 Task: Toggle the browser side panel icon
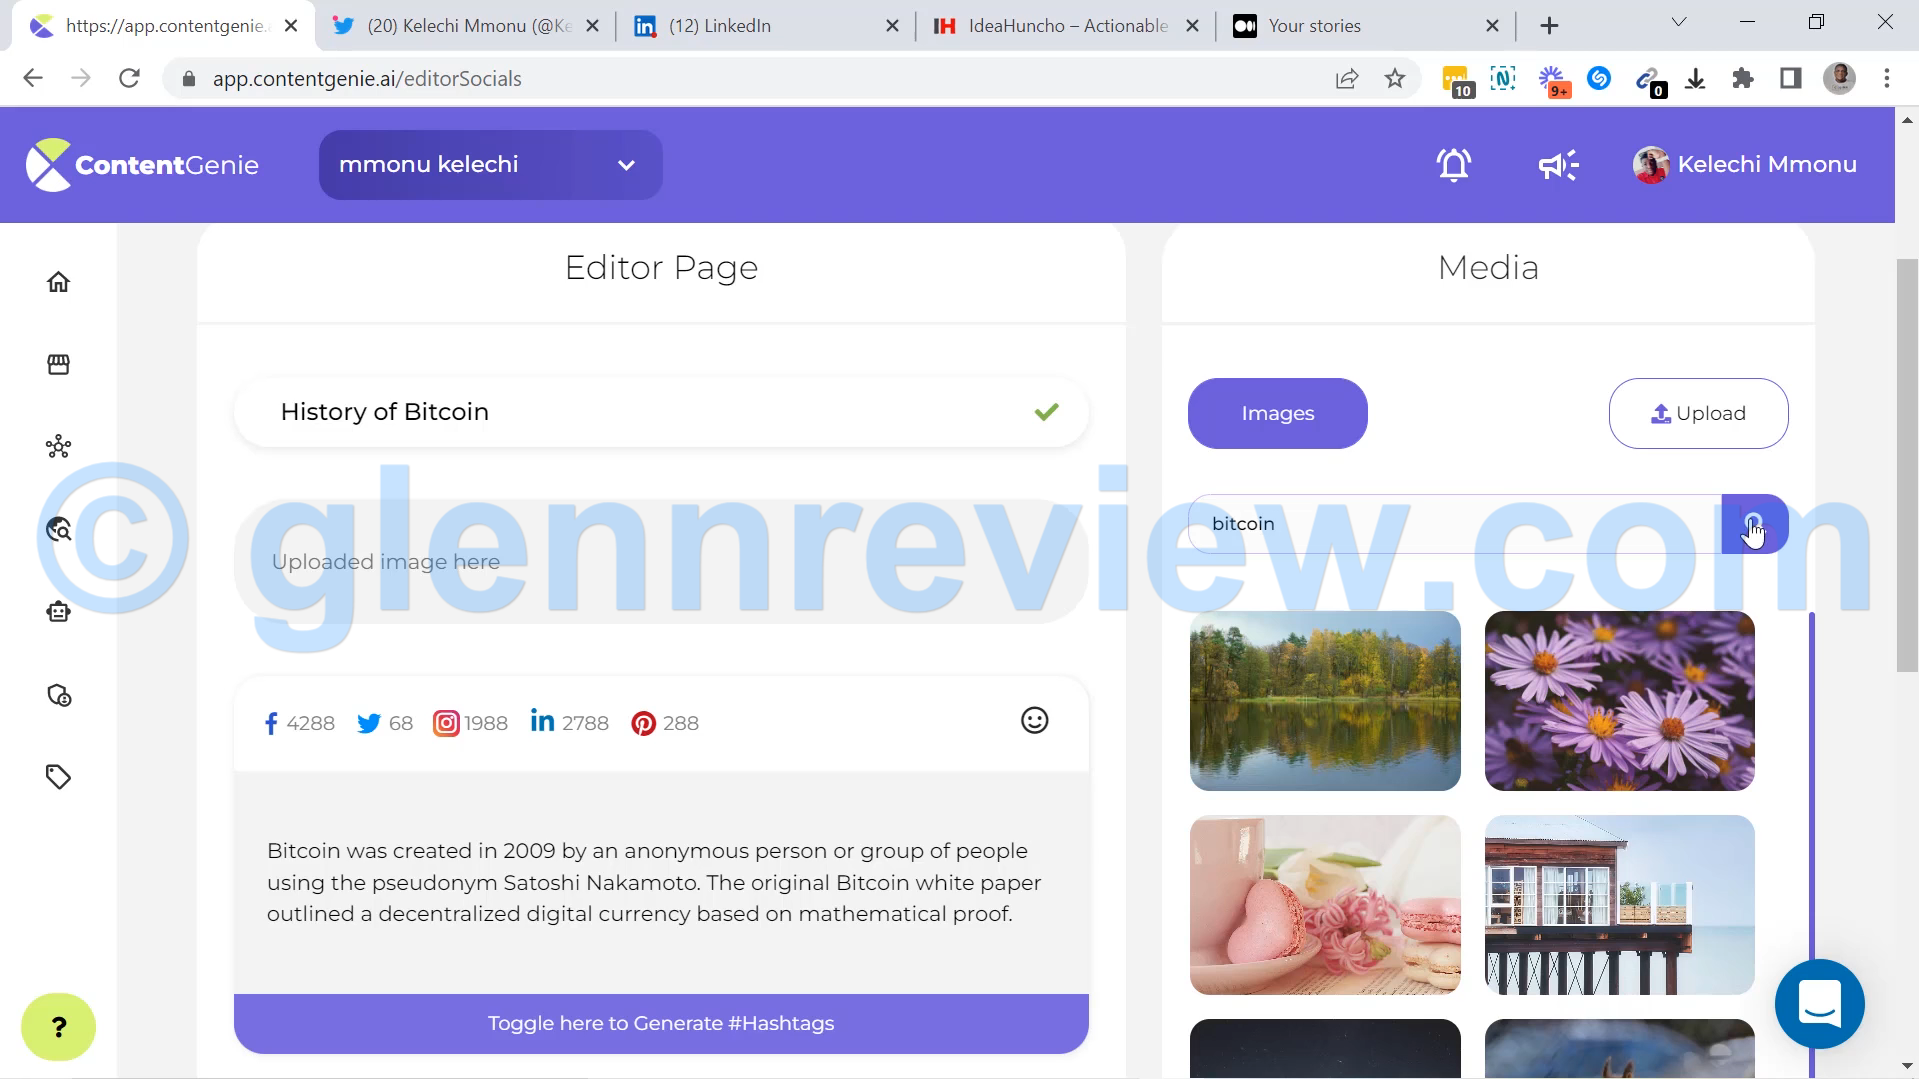point(1791,78)
